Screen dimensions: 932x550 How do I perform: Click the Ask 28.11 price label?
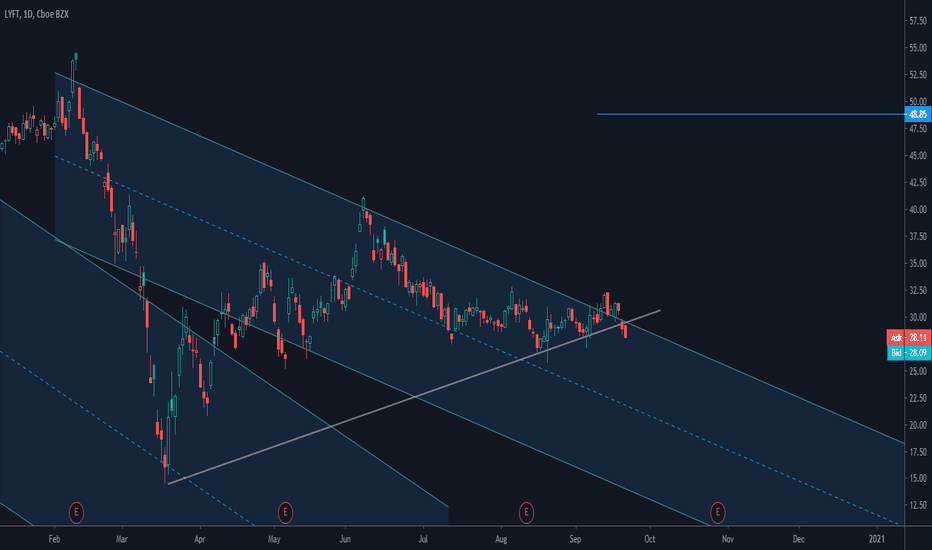[909, 337]
